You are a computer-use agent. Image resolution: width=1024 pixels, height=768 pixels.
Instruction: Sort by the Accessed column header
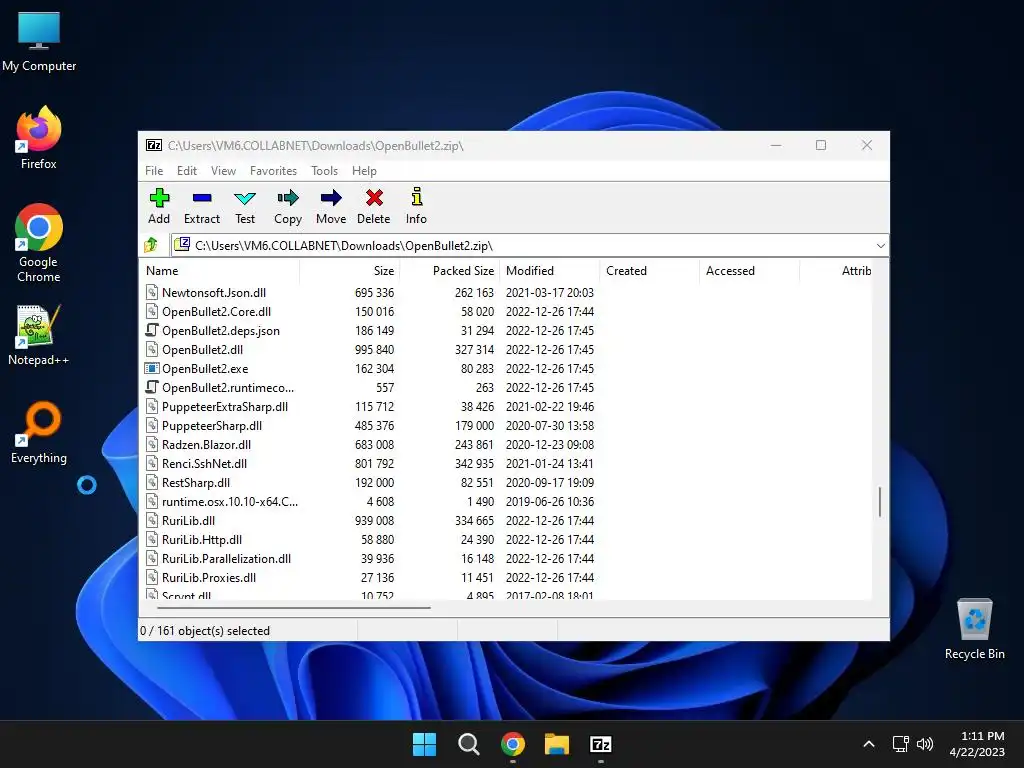pyautogui.click(x=749, y=270)
